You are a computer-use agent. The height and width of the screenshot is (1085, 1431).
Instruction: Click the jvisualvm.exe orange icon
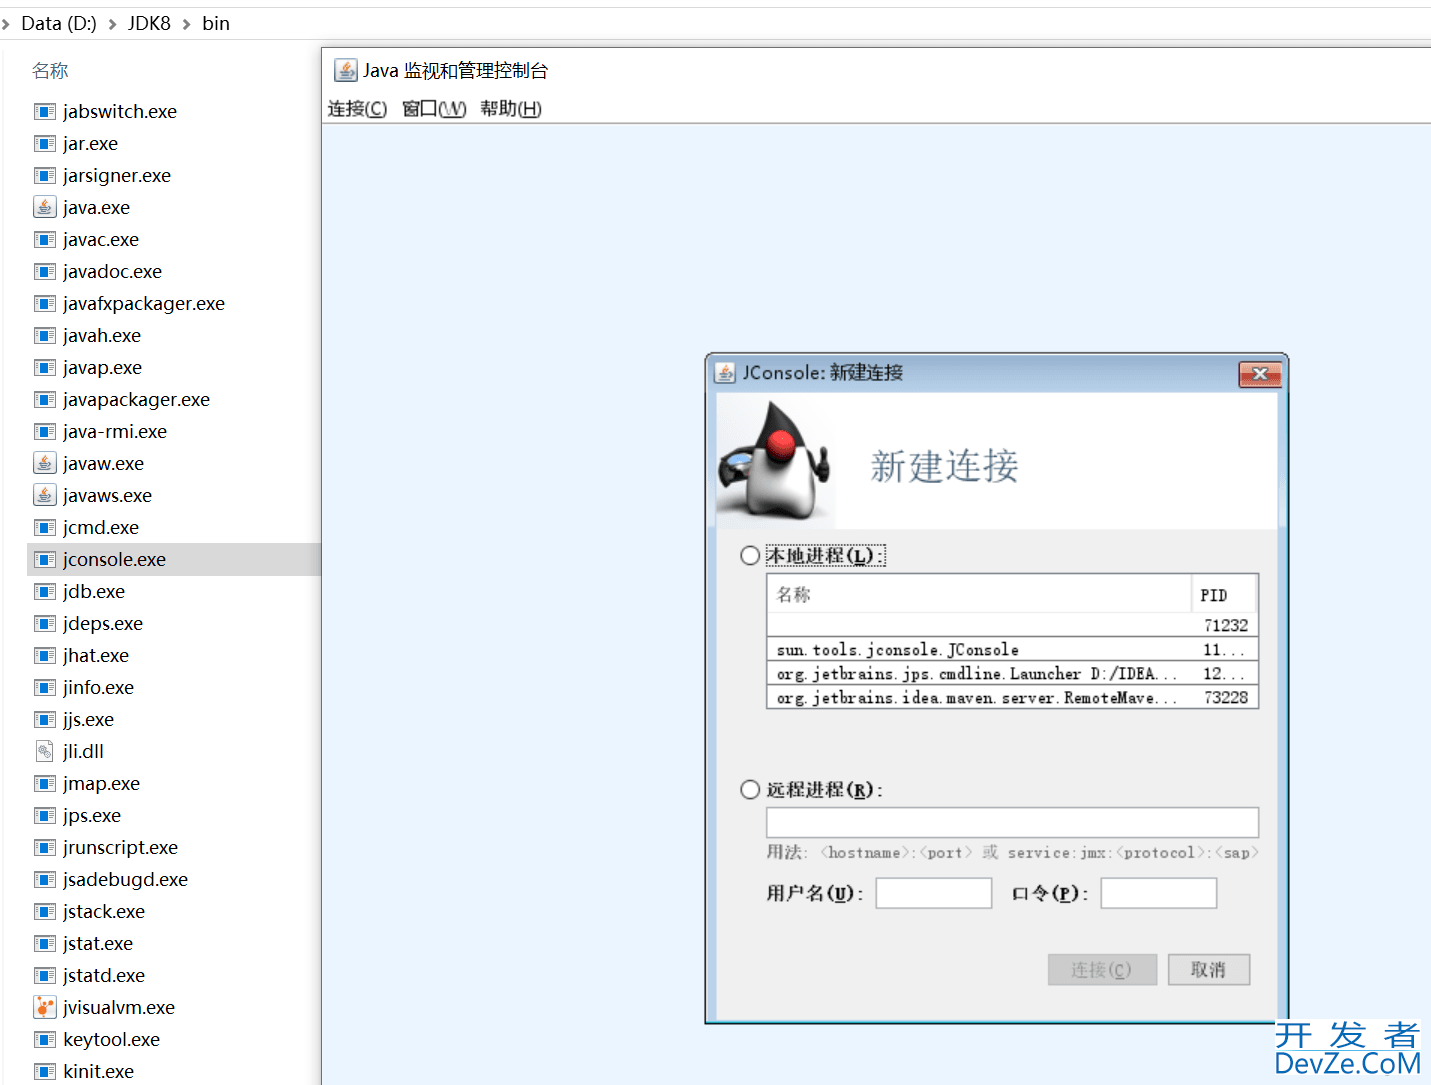click(44, 1007)
